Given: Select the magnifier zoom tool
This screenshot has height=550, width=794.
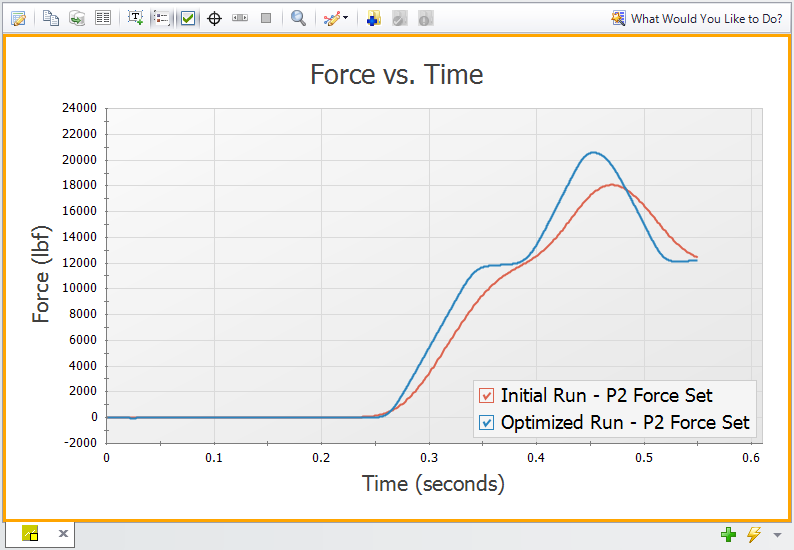Looking at the screenshot, I should click(298, 18).
